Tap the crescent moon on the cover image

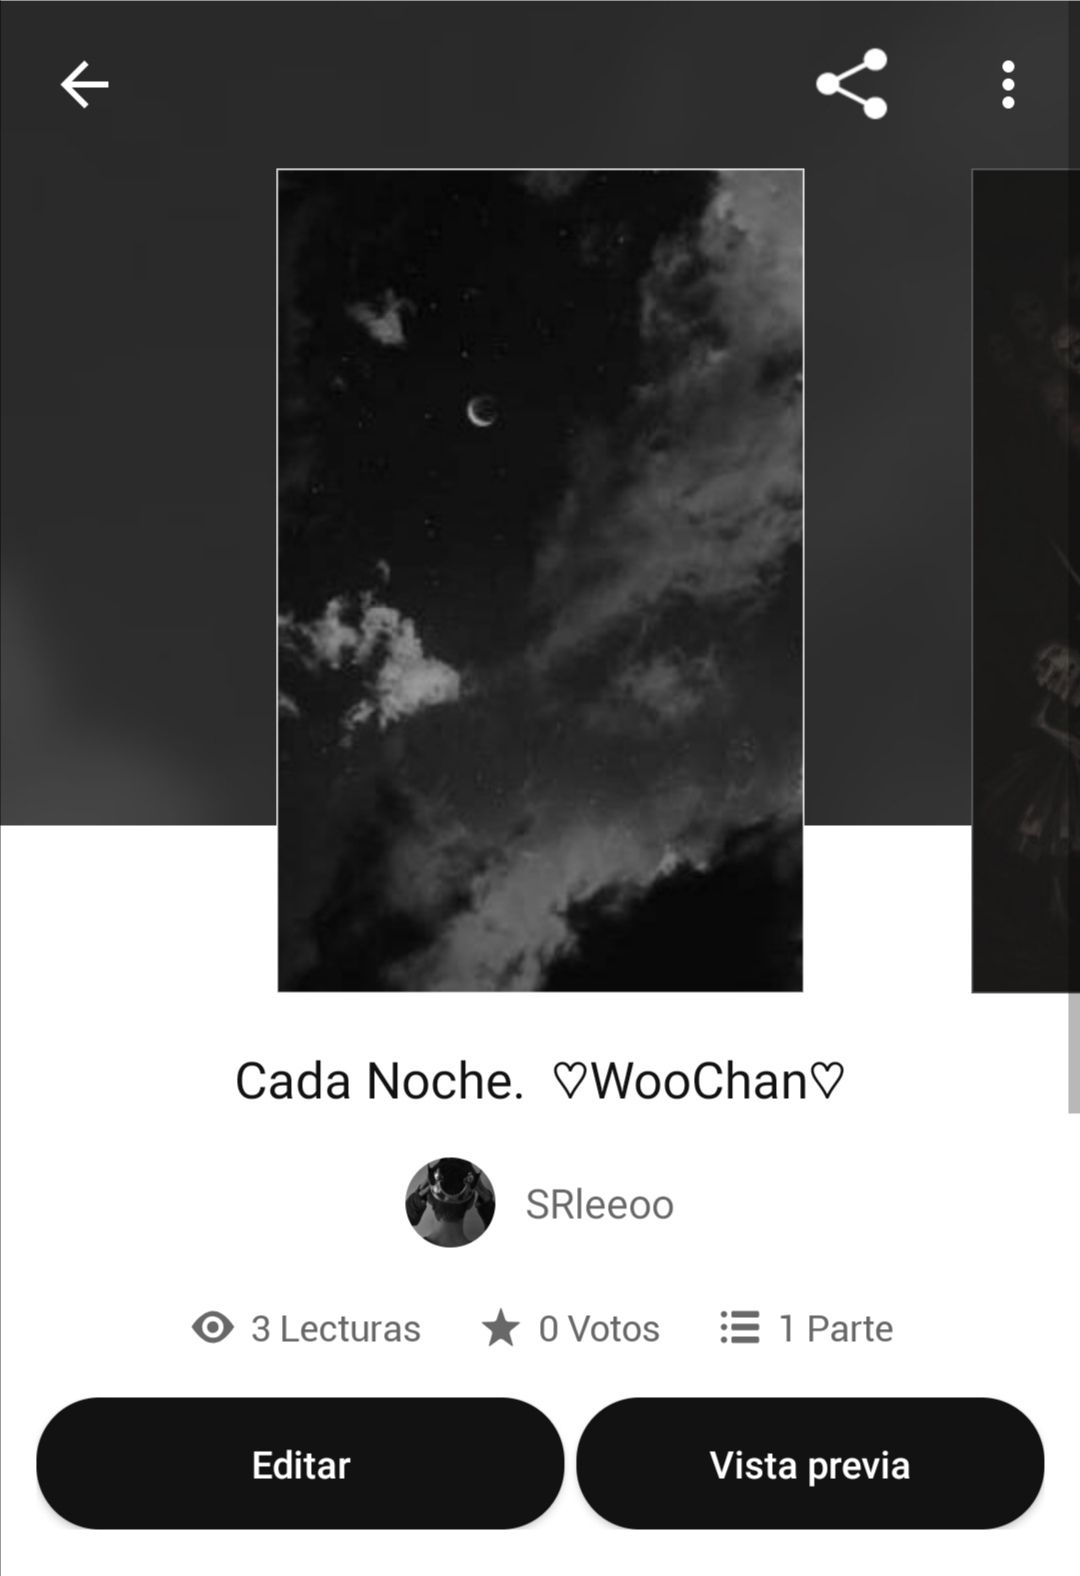pos(483,410)
